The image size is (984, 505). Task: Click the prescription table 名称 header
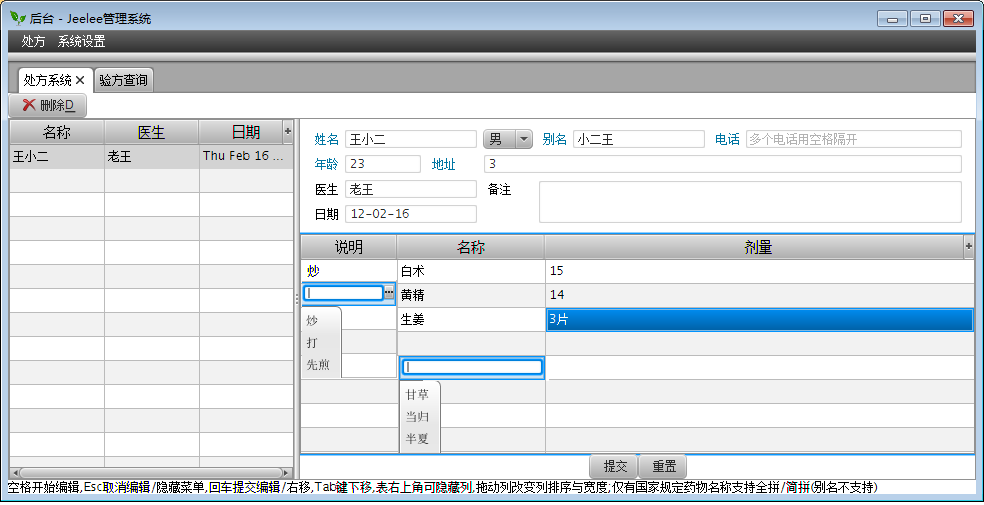coord(471,247)
